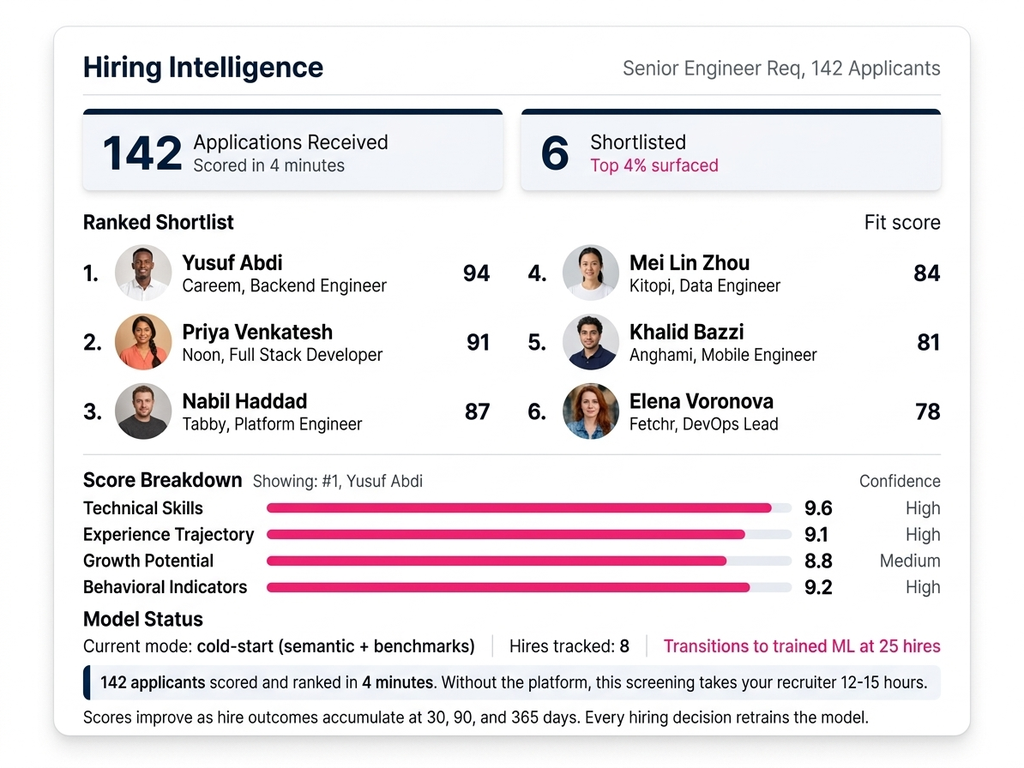Open the Applications Received card
The height and width of the screenshot is (768, 1024).
click(292, 152)
